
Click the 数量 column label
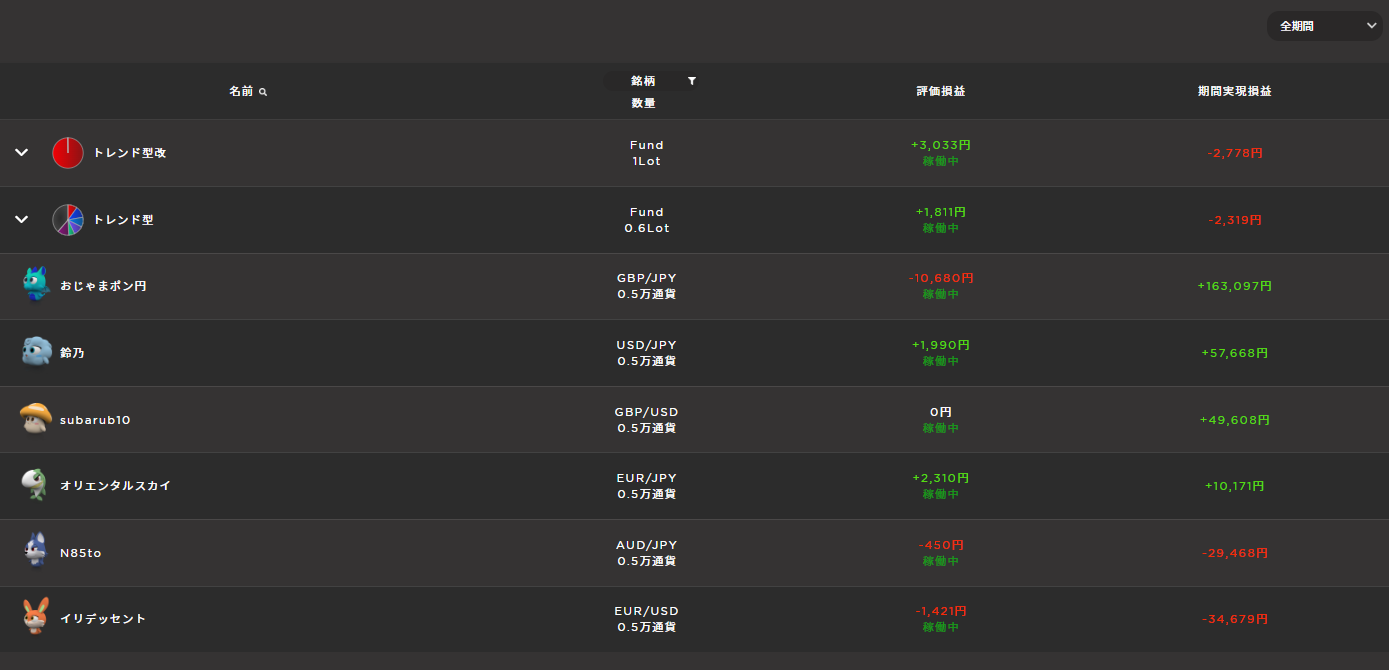pos(644,103)
